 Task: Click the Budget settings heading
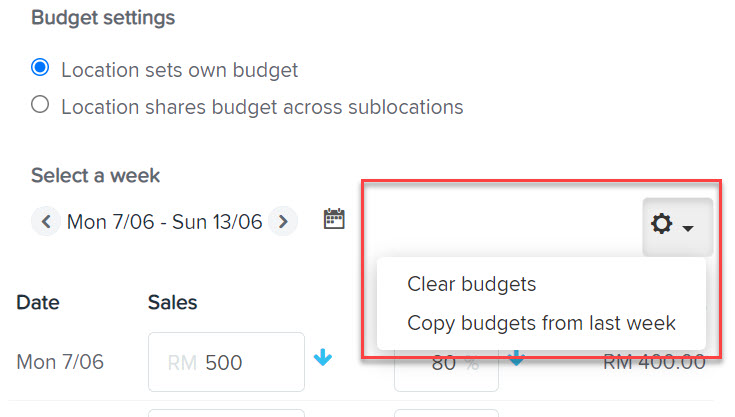point(103,18)
